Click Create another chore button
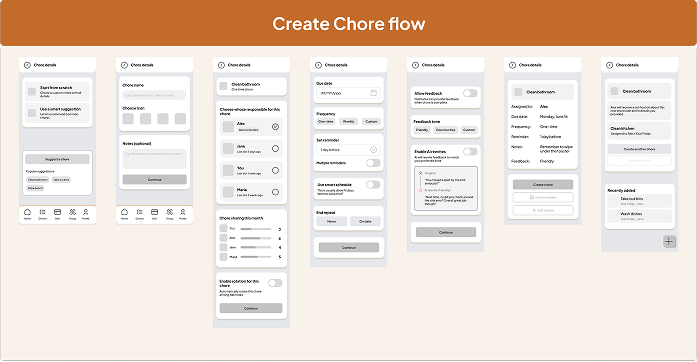 [639, 149]
